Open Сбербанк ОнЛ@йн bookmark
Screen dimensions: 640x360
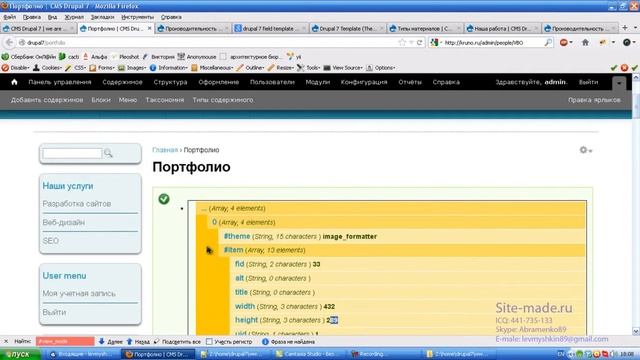29,57
